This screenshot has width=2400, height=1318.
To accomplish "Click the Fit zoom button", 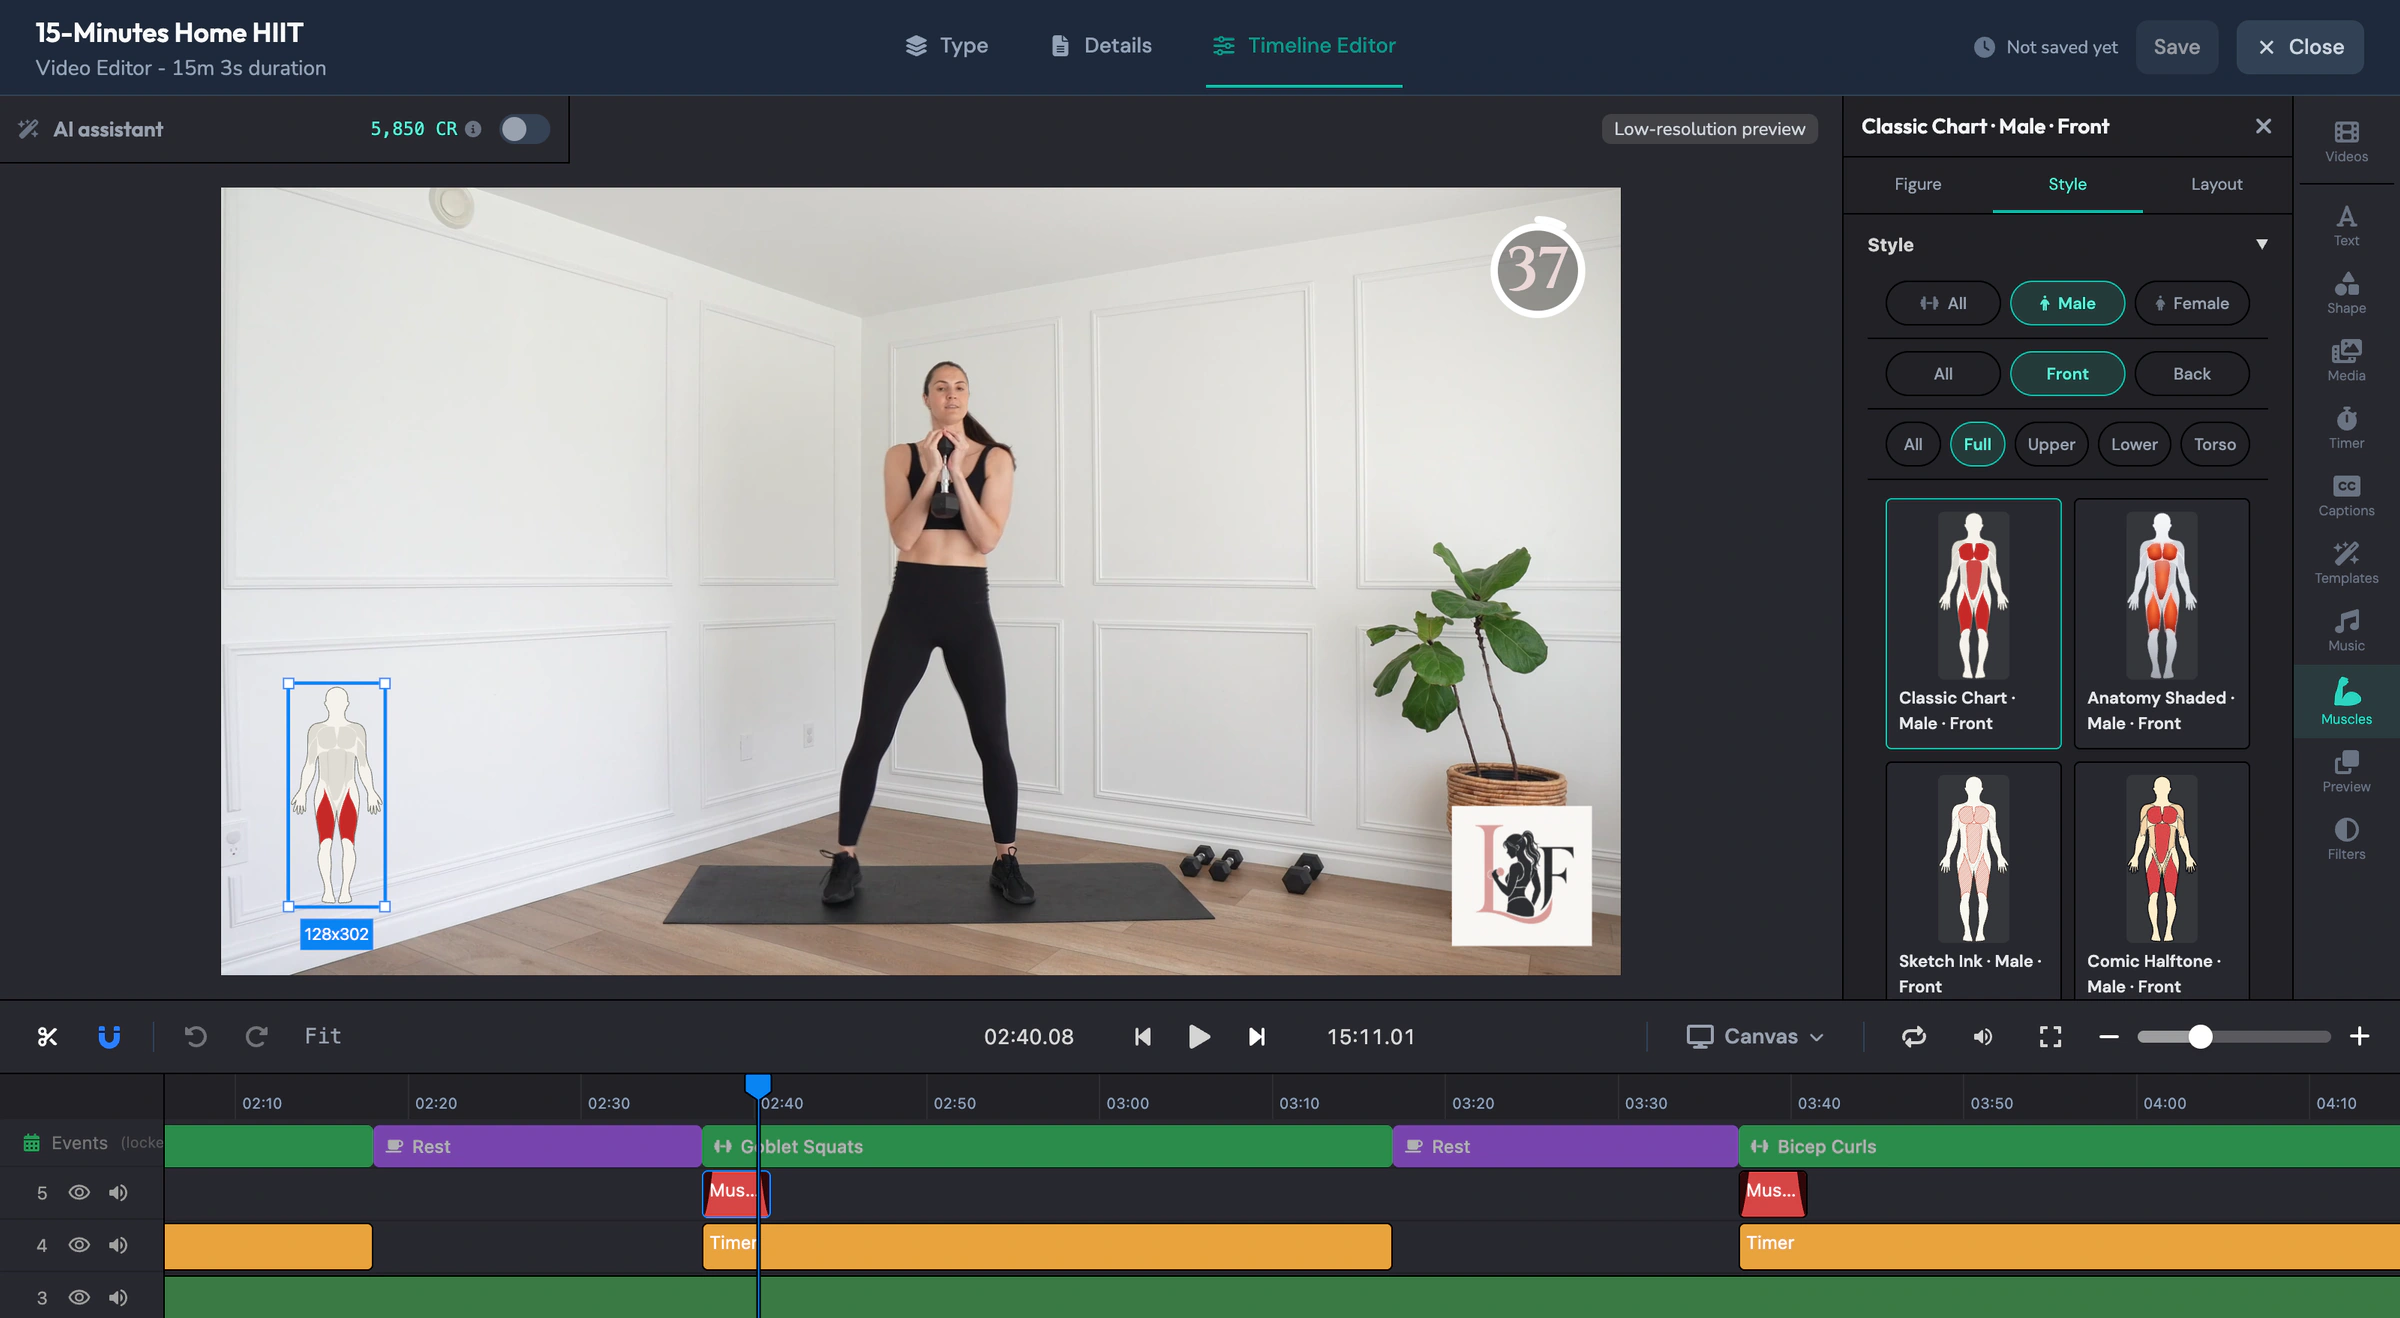I will click(x=323, y=1036).
